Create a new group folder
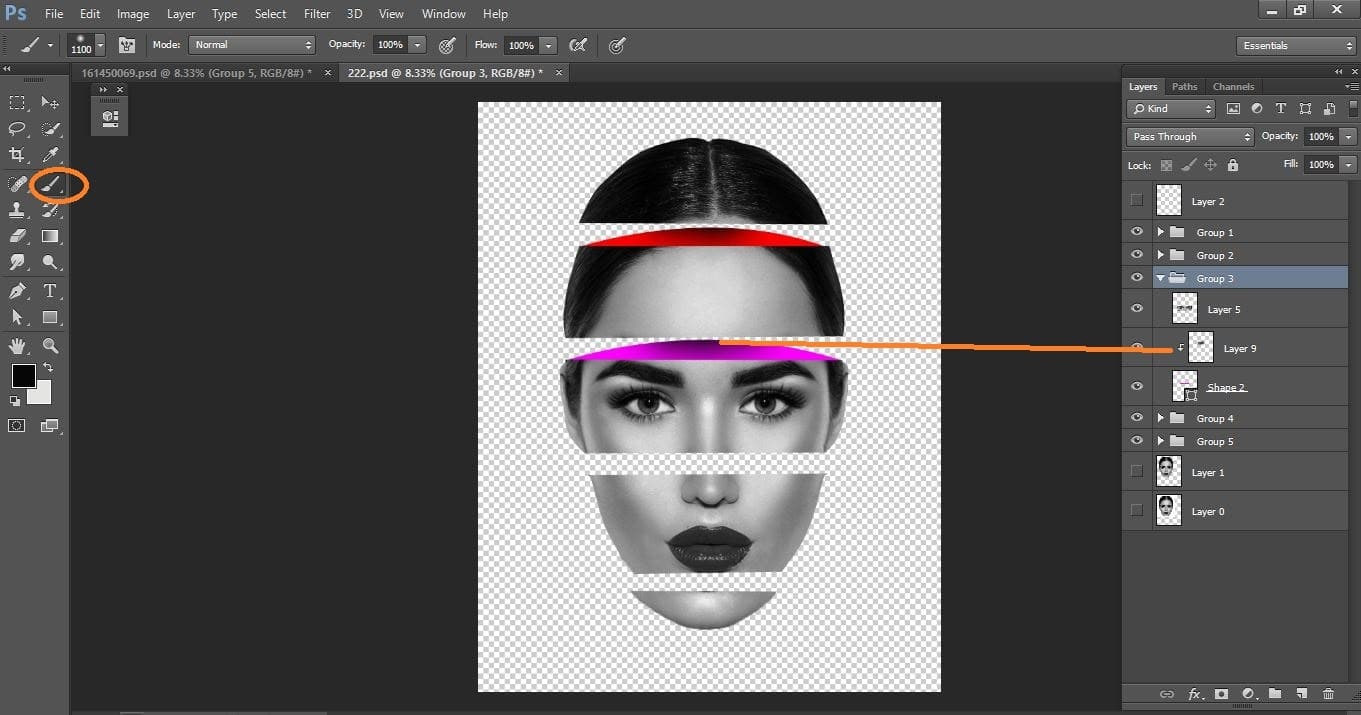The width and height of the screenshot is (1361, 715). click(1275, 694)
